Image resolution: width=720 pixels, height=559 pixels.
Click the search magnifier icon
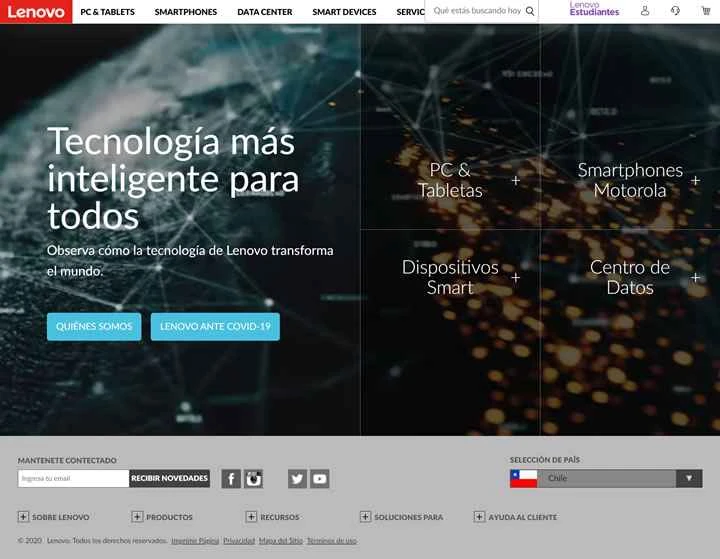[x=530, y=12]
